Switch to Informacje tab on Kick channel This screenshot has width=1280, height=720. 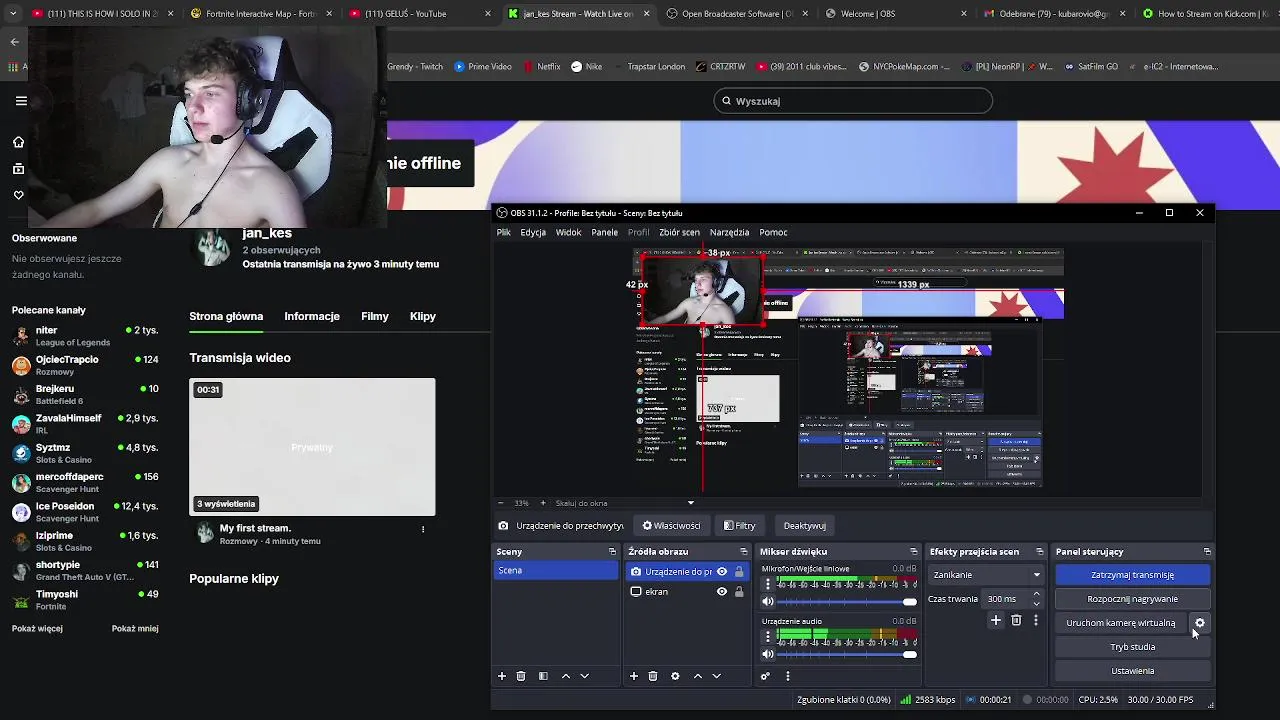[x=312, y=316]
